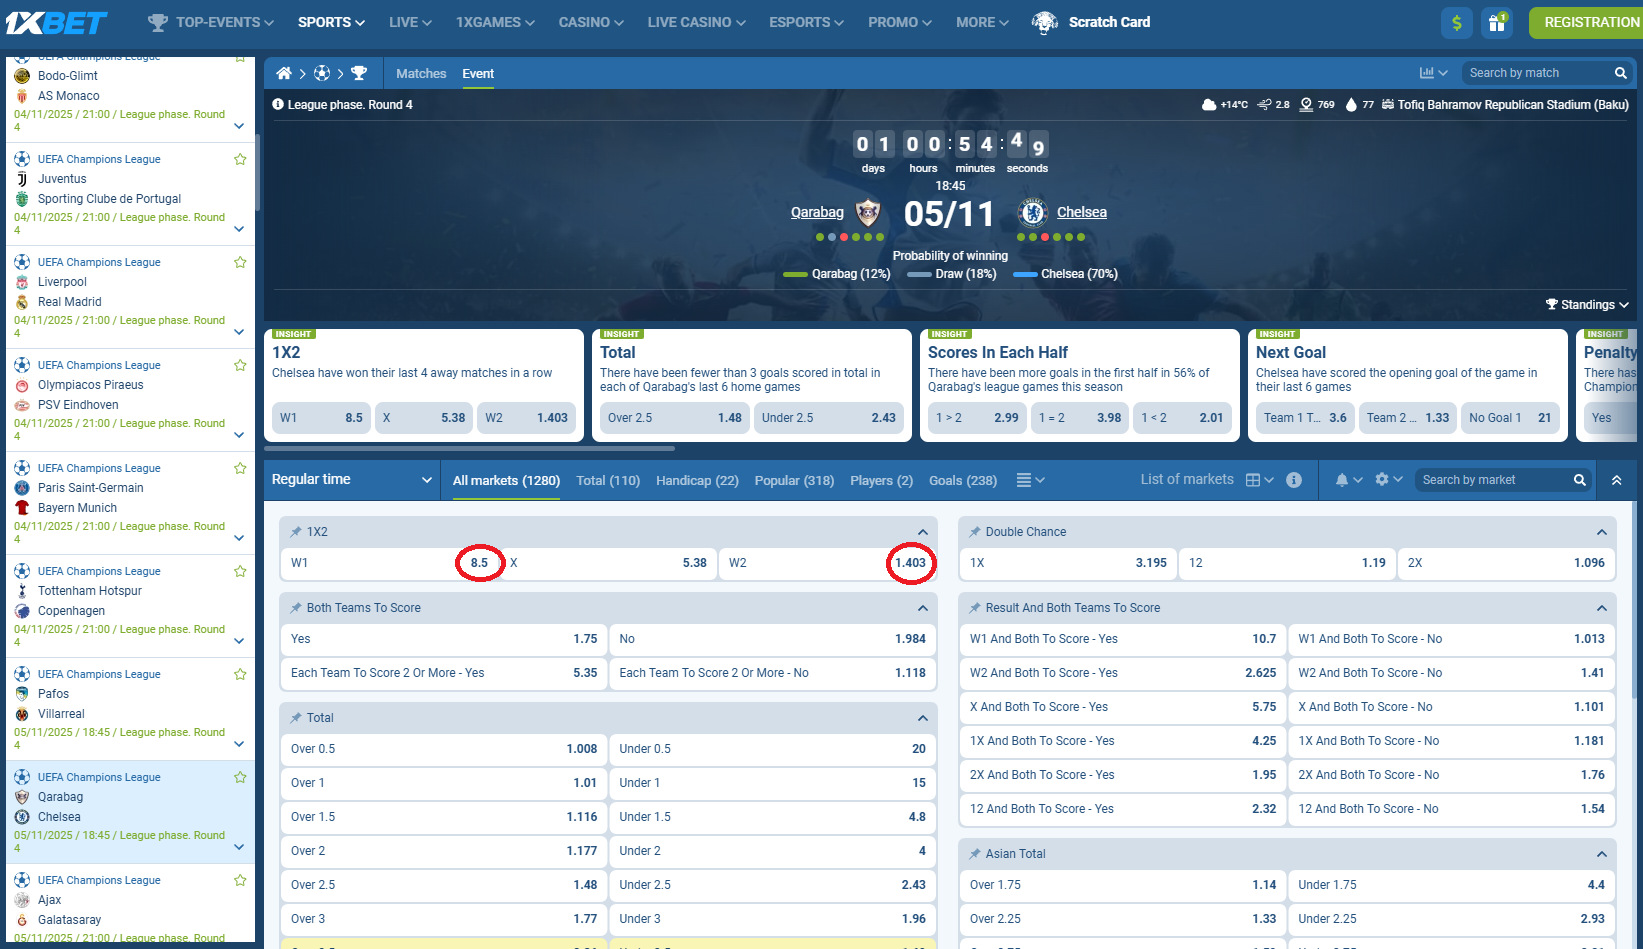Open the gift bonus icon
The height and width of the screenshot is (949, 1643).
(x=1496, y=22)
